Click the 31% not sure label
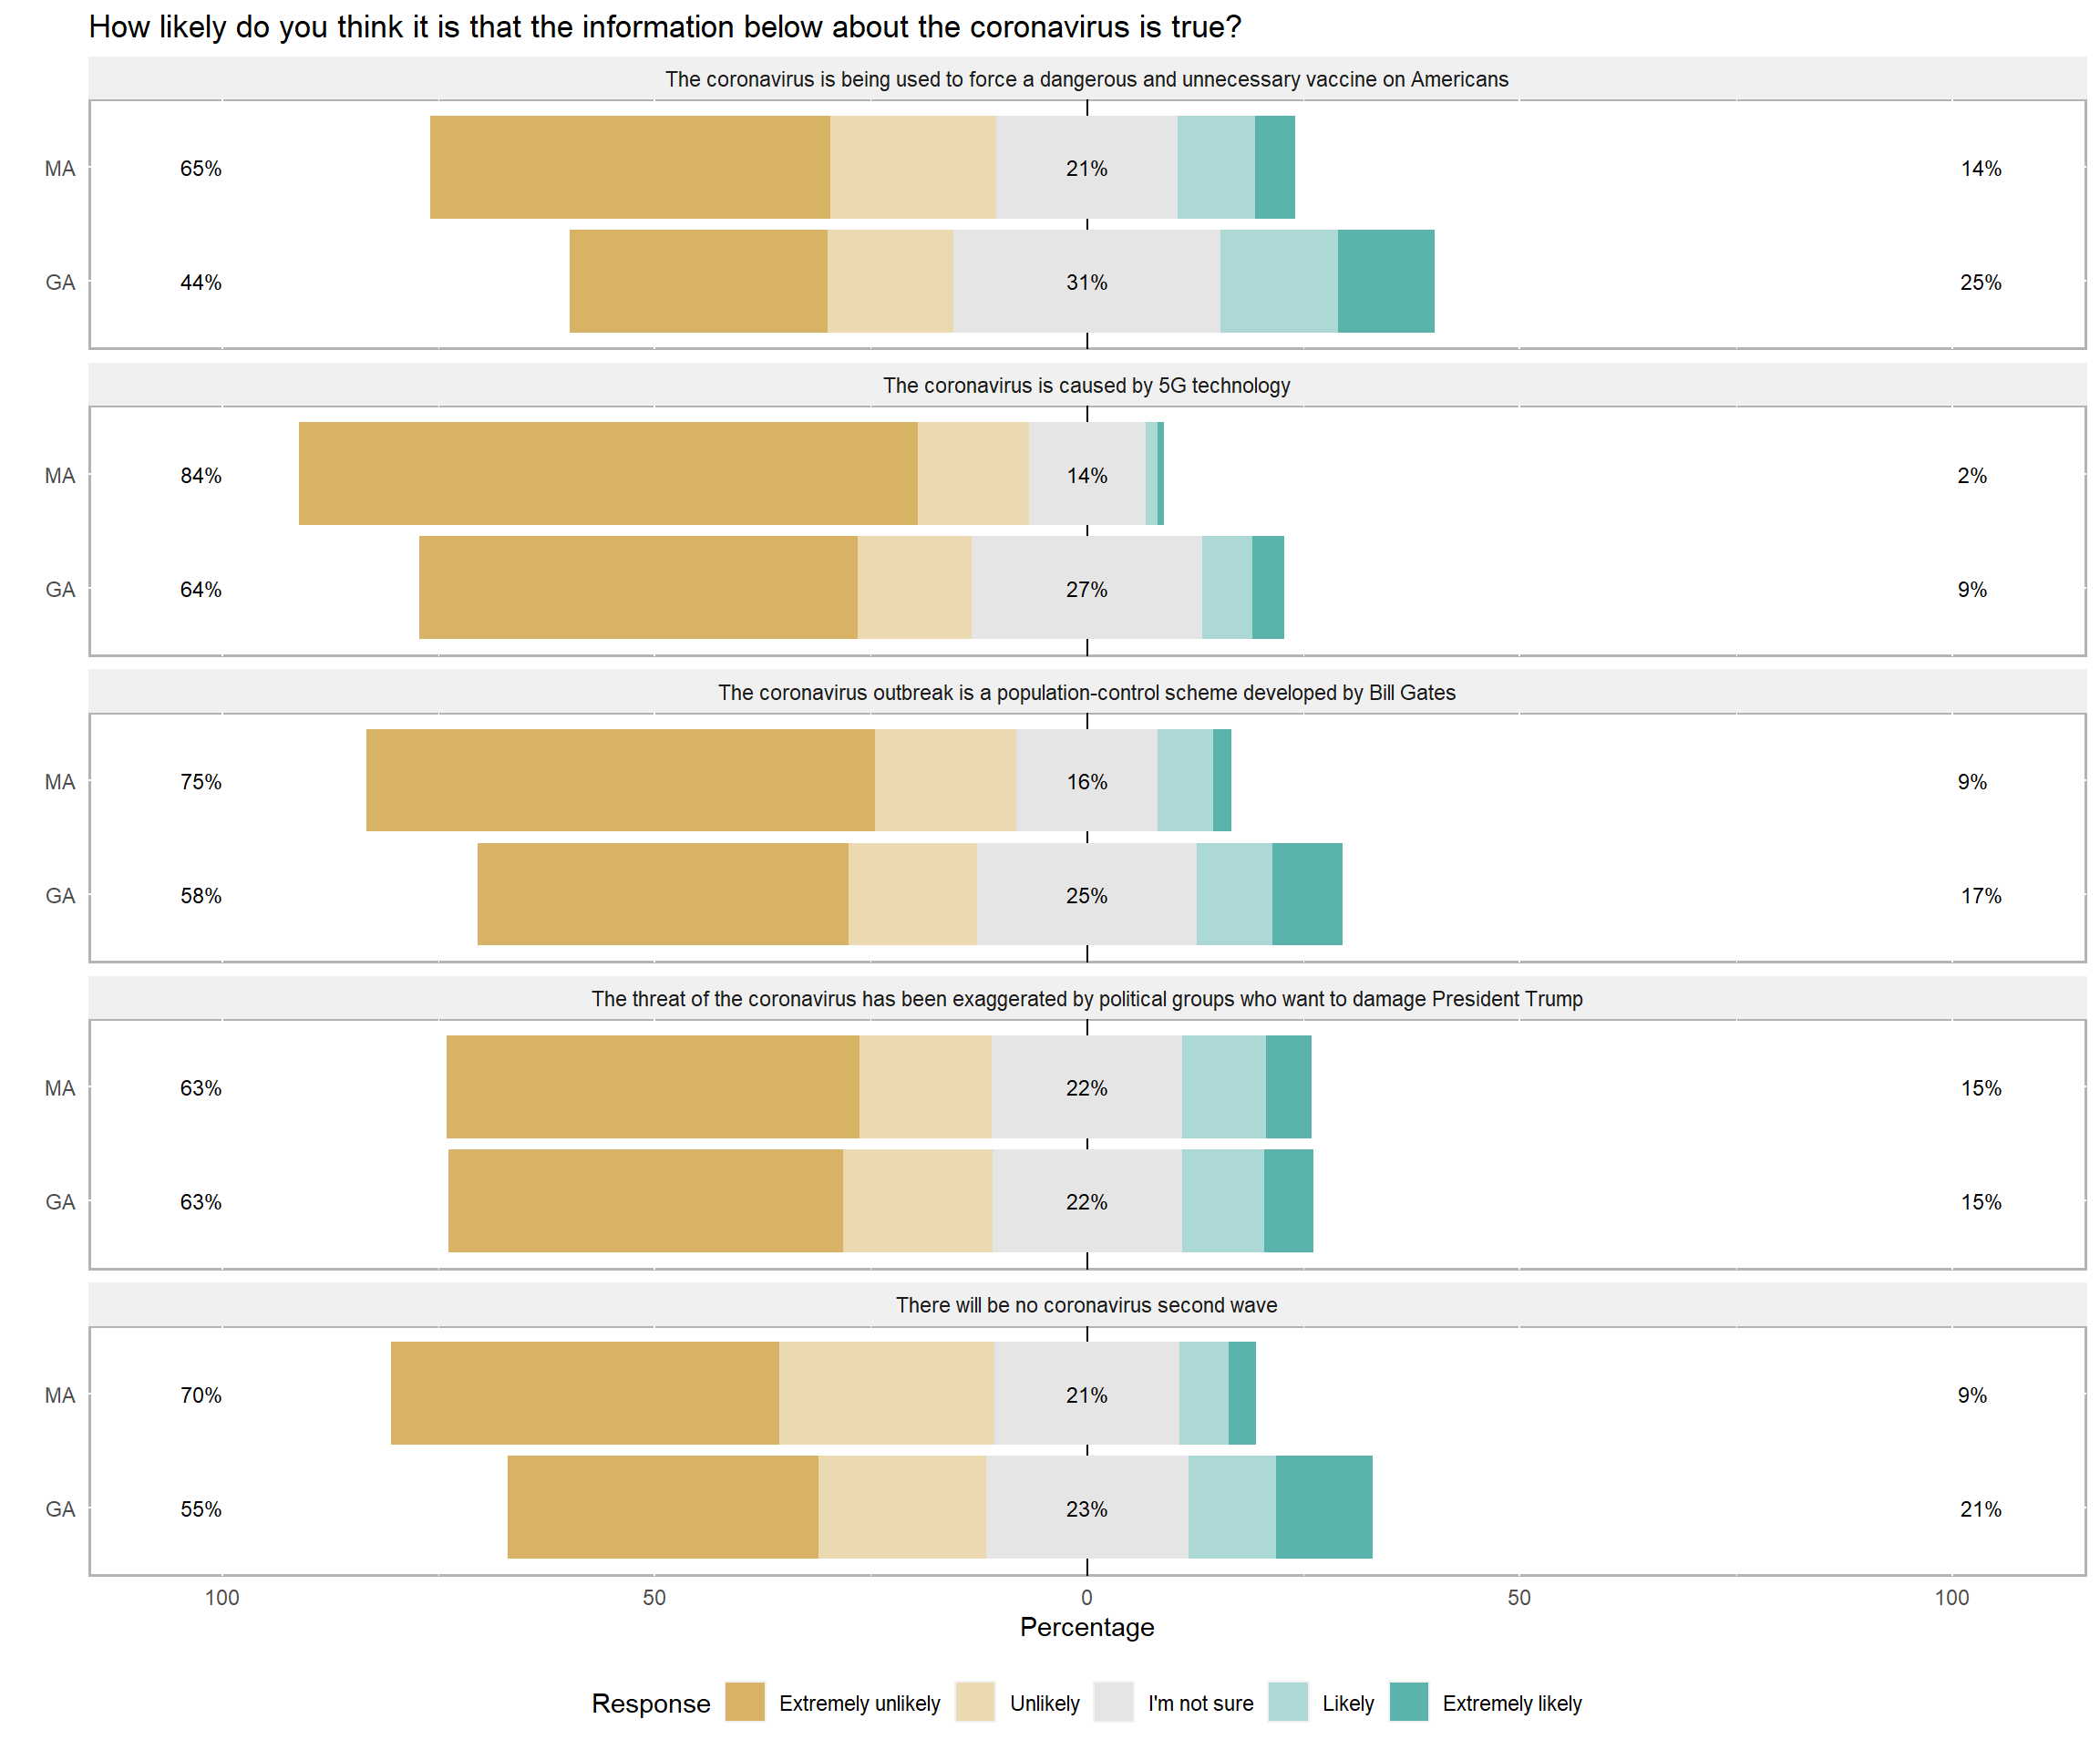2100x1750 pixels. click(1086, 283)
